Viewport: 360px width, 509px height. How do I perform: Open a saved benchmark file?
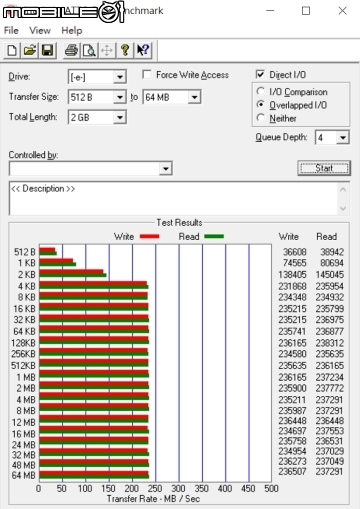point(30,51)
